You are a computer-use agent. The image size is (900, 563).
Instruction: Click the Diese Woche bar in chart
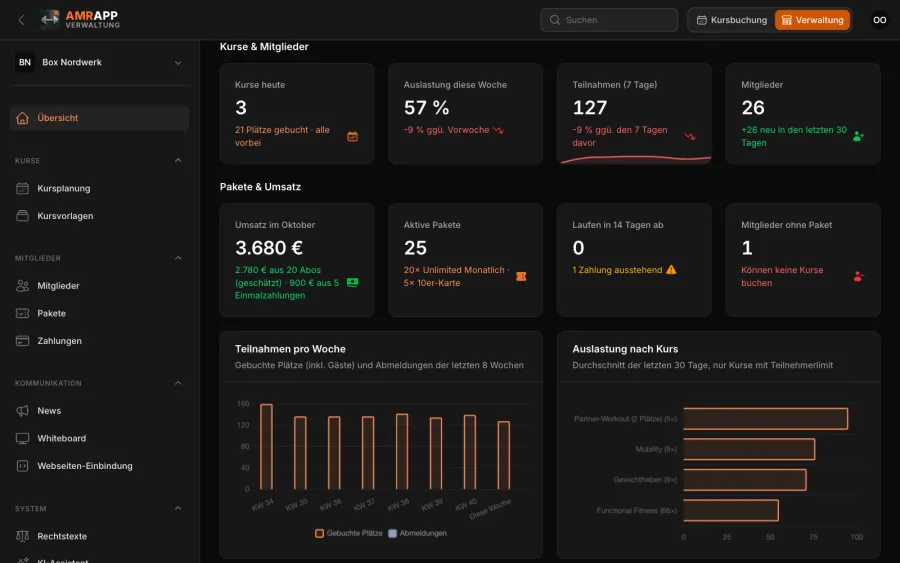pos(503,455)
